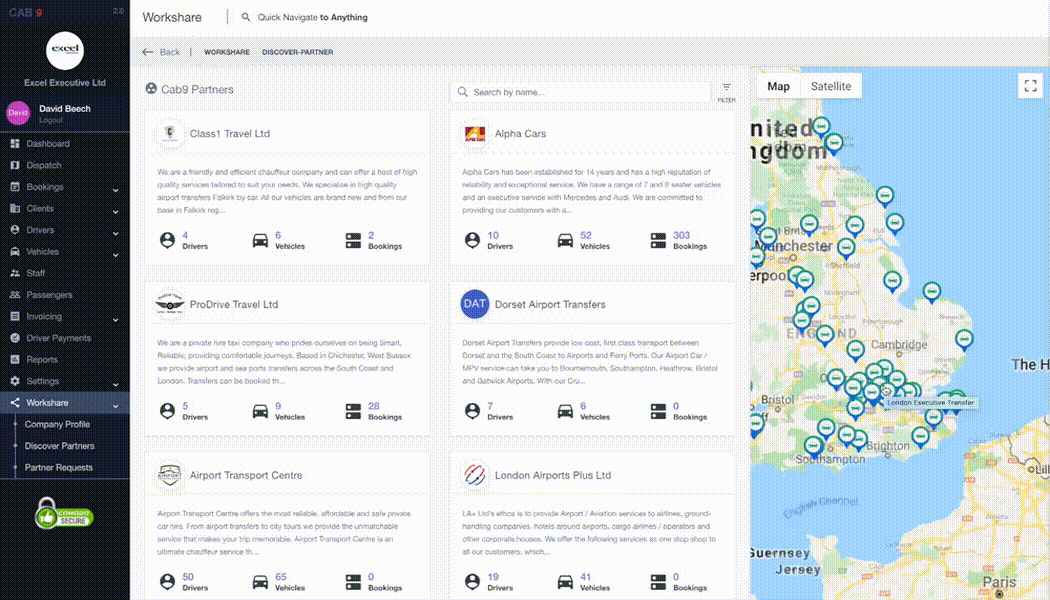This screenshot has width=1050, height=600.
Task: Expand the Invoicing submenu chevron
Action: click(x=115, y=319)
